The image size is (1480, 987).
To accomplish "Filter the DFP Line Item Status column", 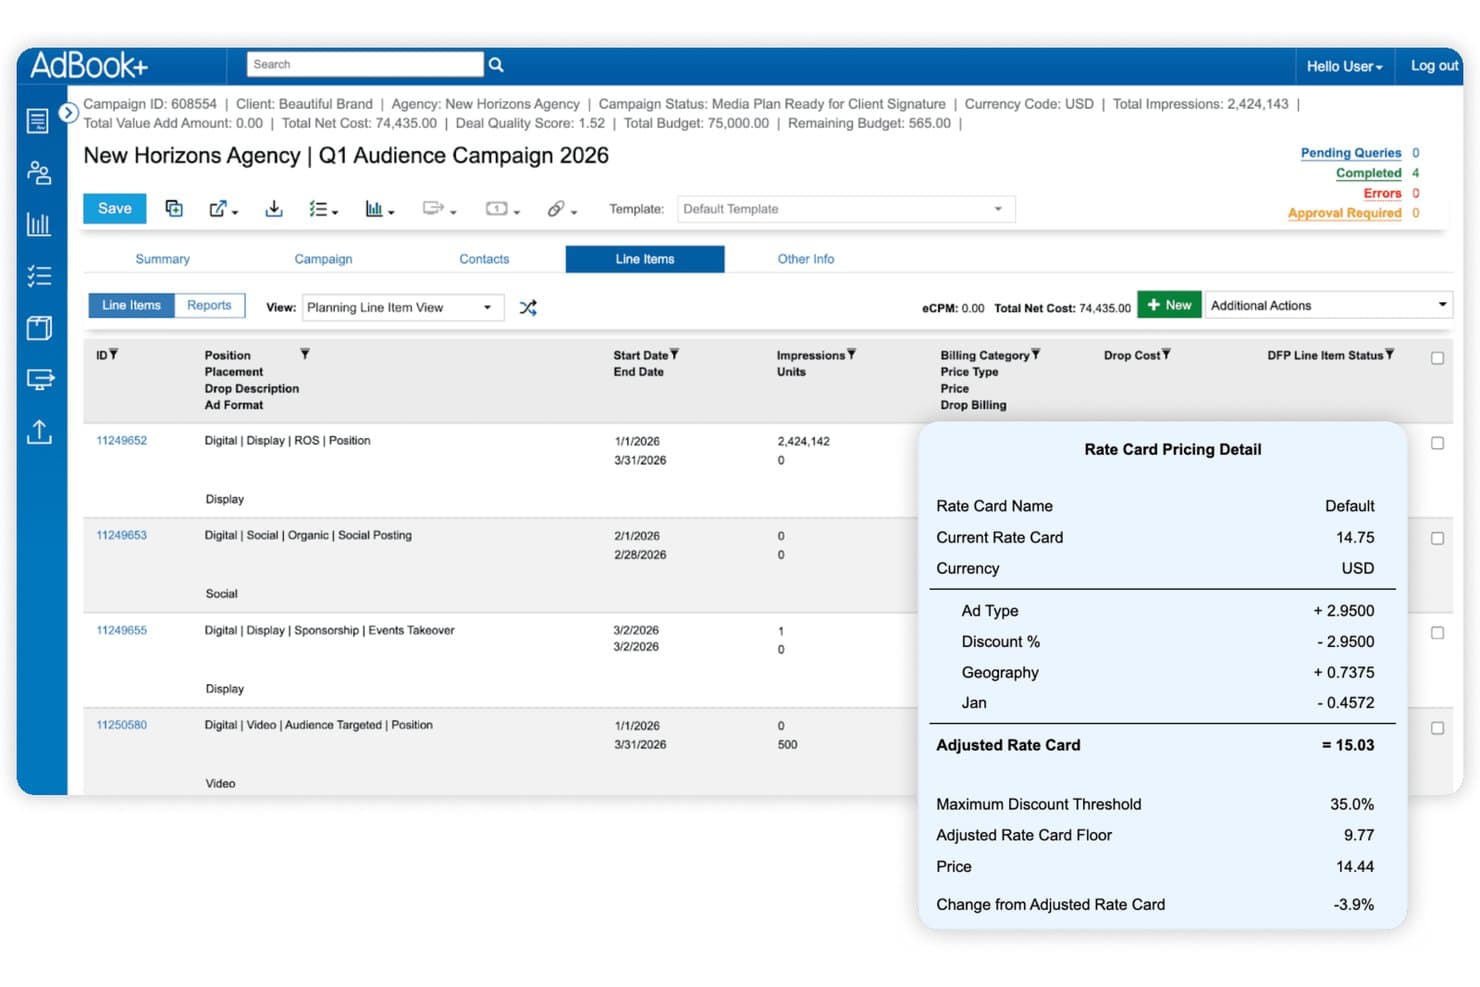I will [x=1389, y=354].
